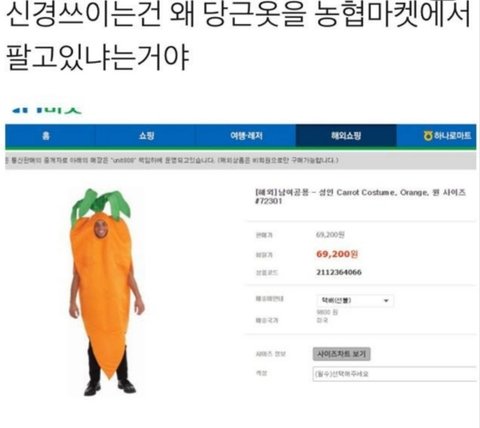Click the gray notice bar text
The width and height of the screenshot is (480, 428).
173,160
